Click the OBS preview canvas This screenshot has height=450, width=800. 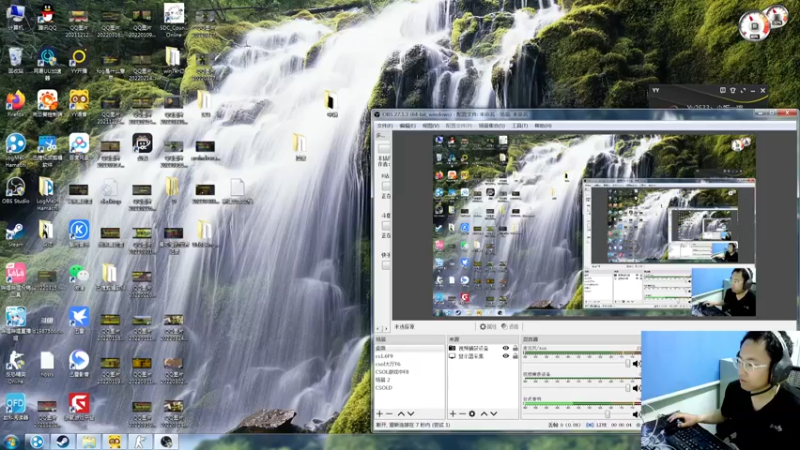coord(594,226)
